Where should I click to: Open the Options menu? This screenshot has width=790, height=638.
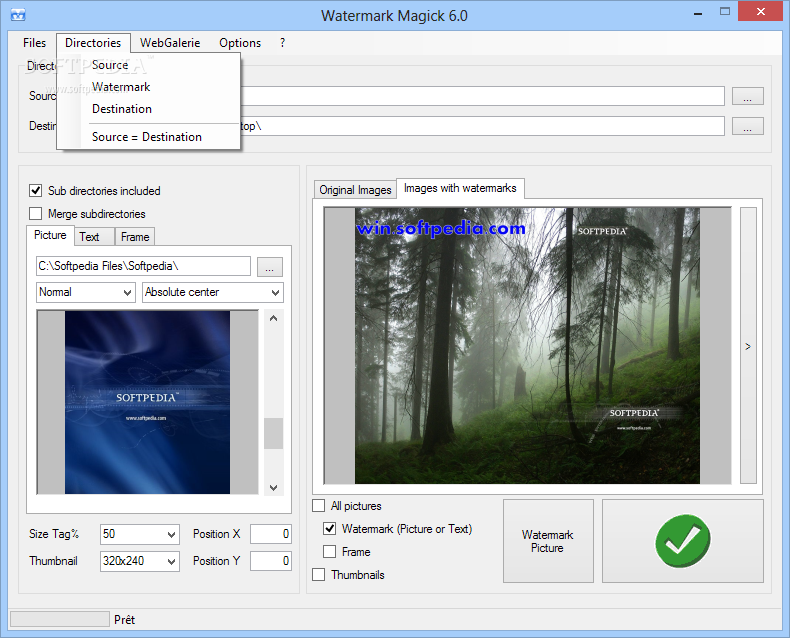pos(240,43)
